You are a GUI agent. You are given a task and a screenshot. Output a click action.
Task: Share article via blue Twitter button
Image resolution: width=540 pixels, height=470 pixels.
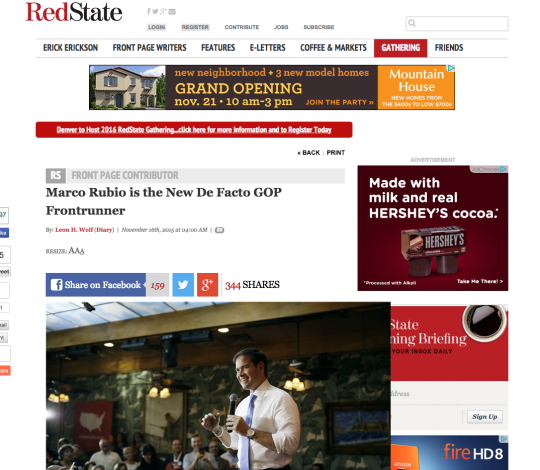[x=183, y=285]
